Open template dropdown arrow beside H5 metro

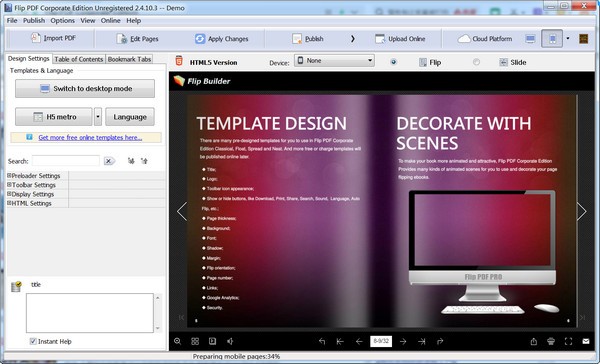click(98, 117)
